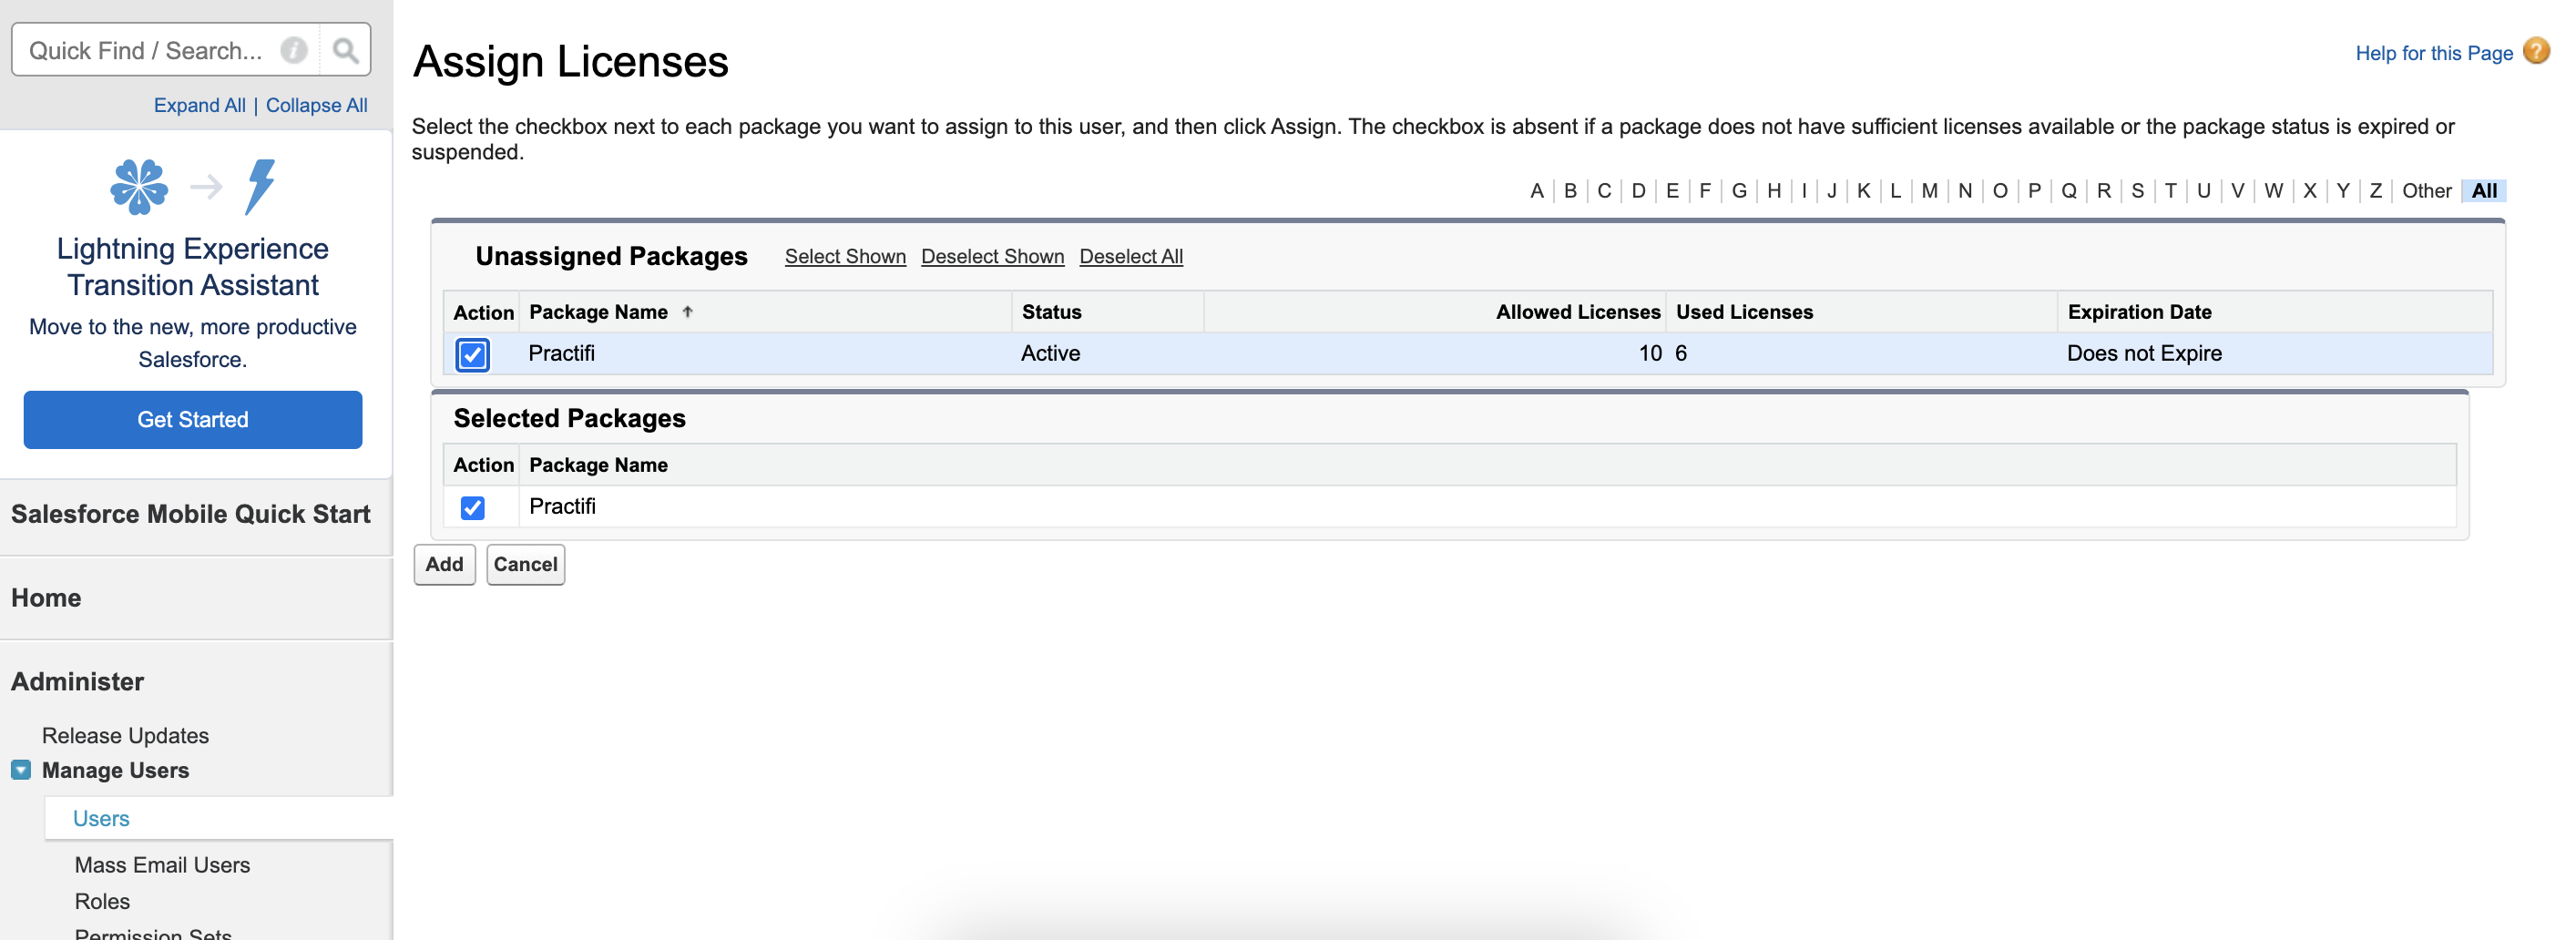Image resolution: width=2576 pixels, height=940 pixels.
Task: Filter packages by letter Z
Action: [2375, 191]
